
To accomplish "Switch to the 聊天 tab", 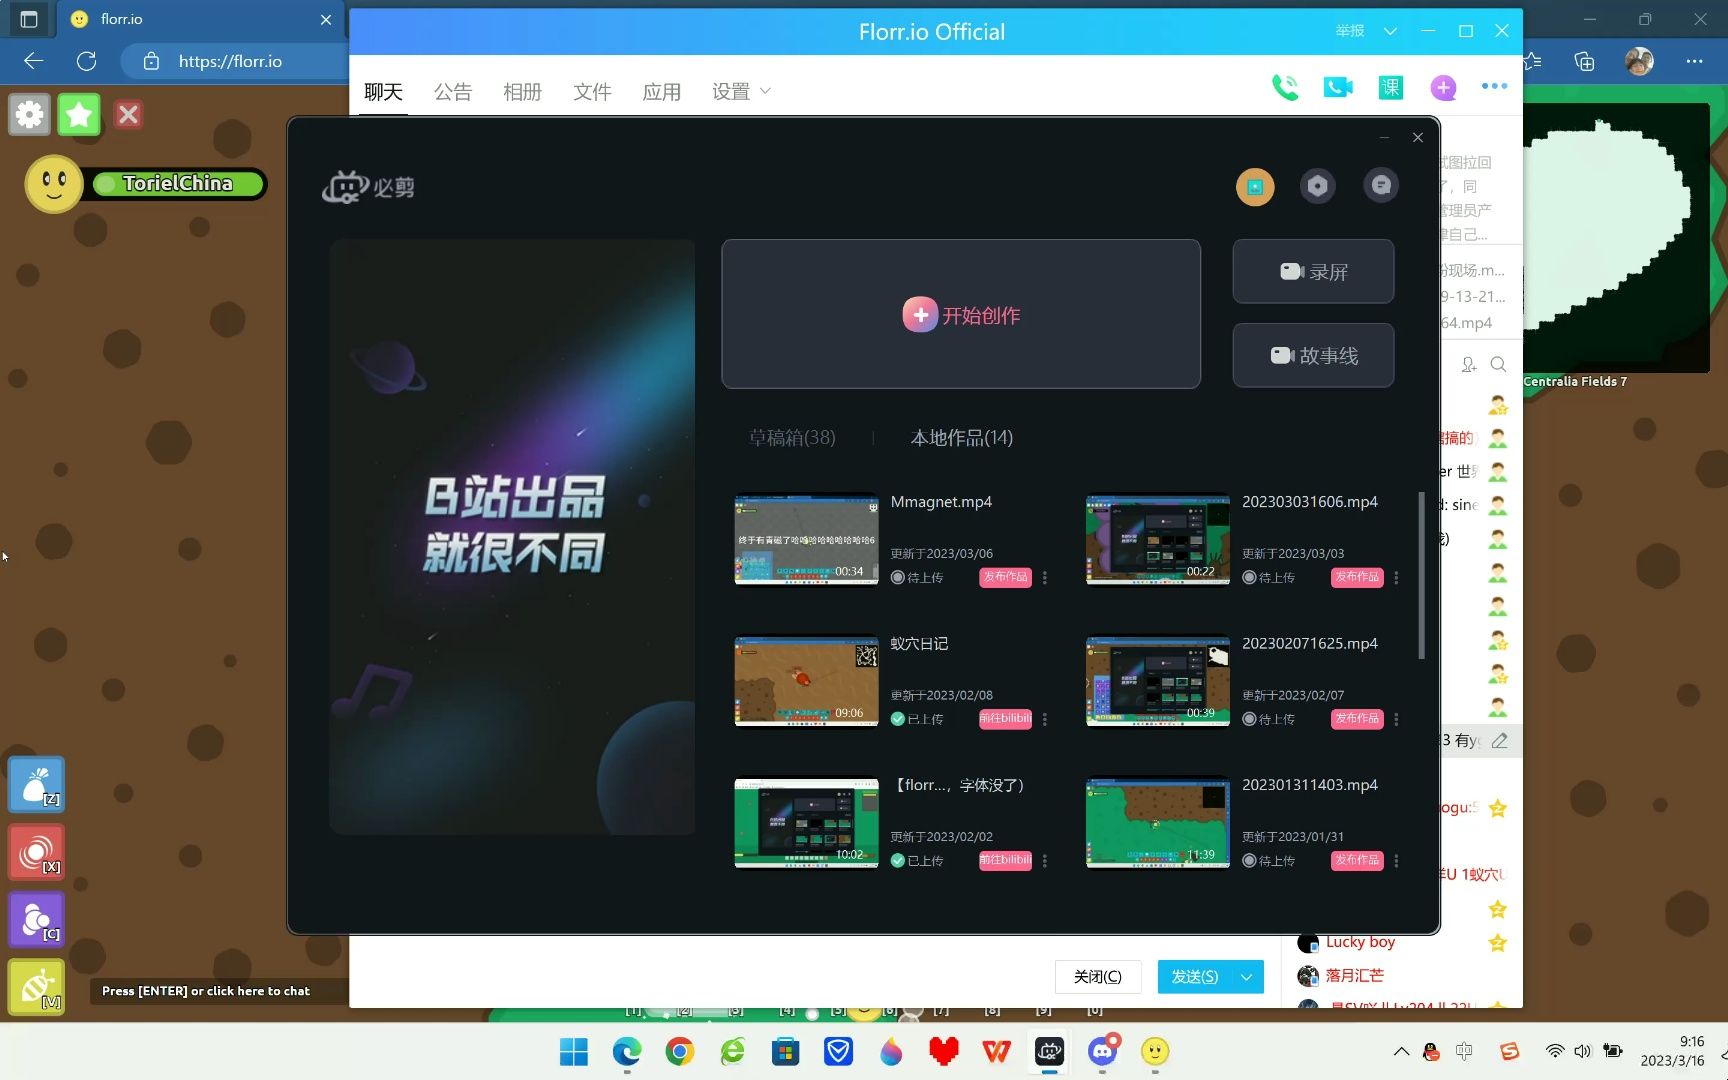I will point(383,92).
